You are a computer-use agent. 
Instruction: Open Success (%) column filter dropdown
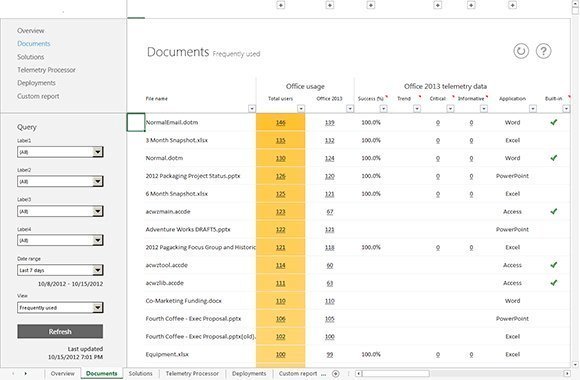pos(384,108)
